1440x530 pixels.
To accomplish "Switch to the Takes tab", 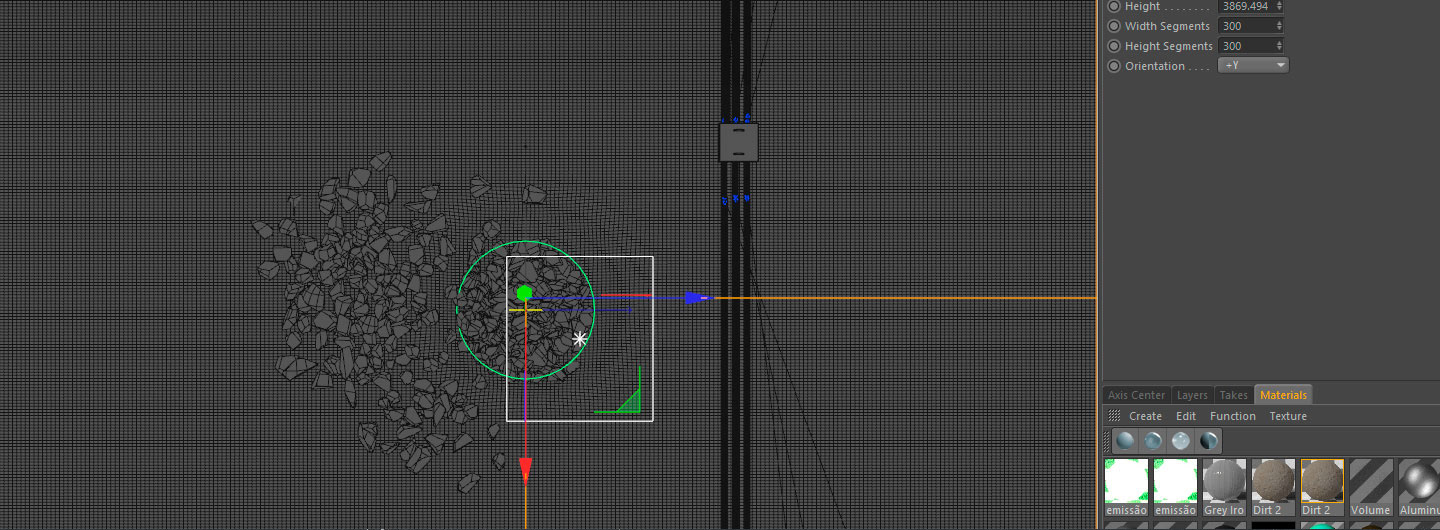I will pyautogui.click(x=1233, y=395).
